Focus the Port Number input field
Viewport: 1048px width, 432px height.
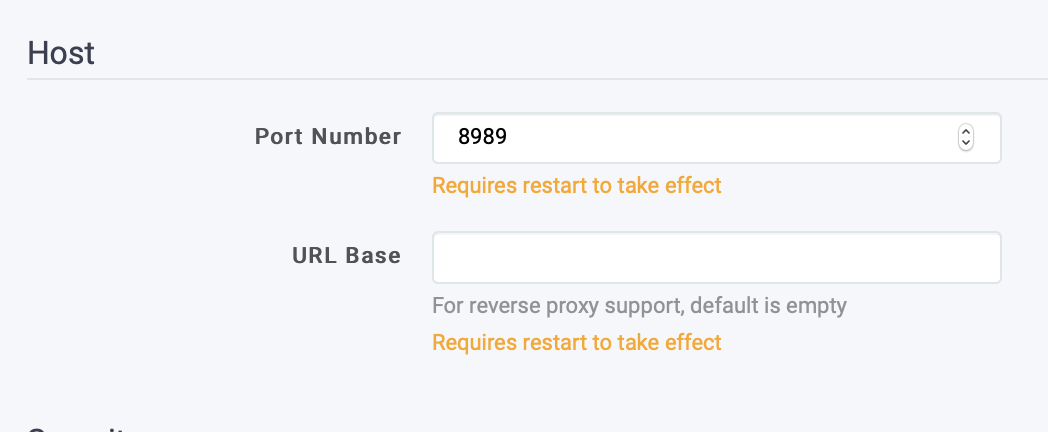700,137
